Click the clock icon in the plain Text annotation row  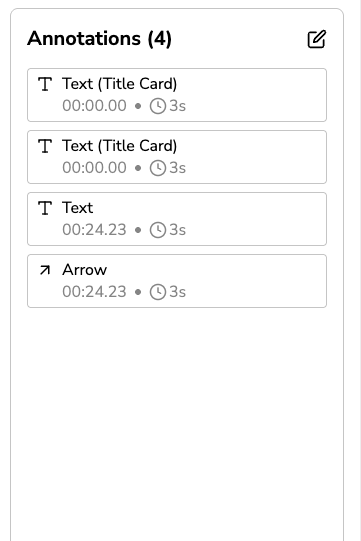tap(158, 230)
